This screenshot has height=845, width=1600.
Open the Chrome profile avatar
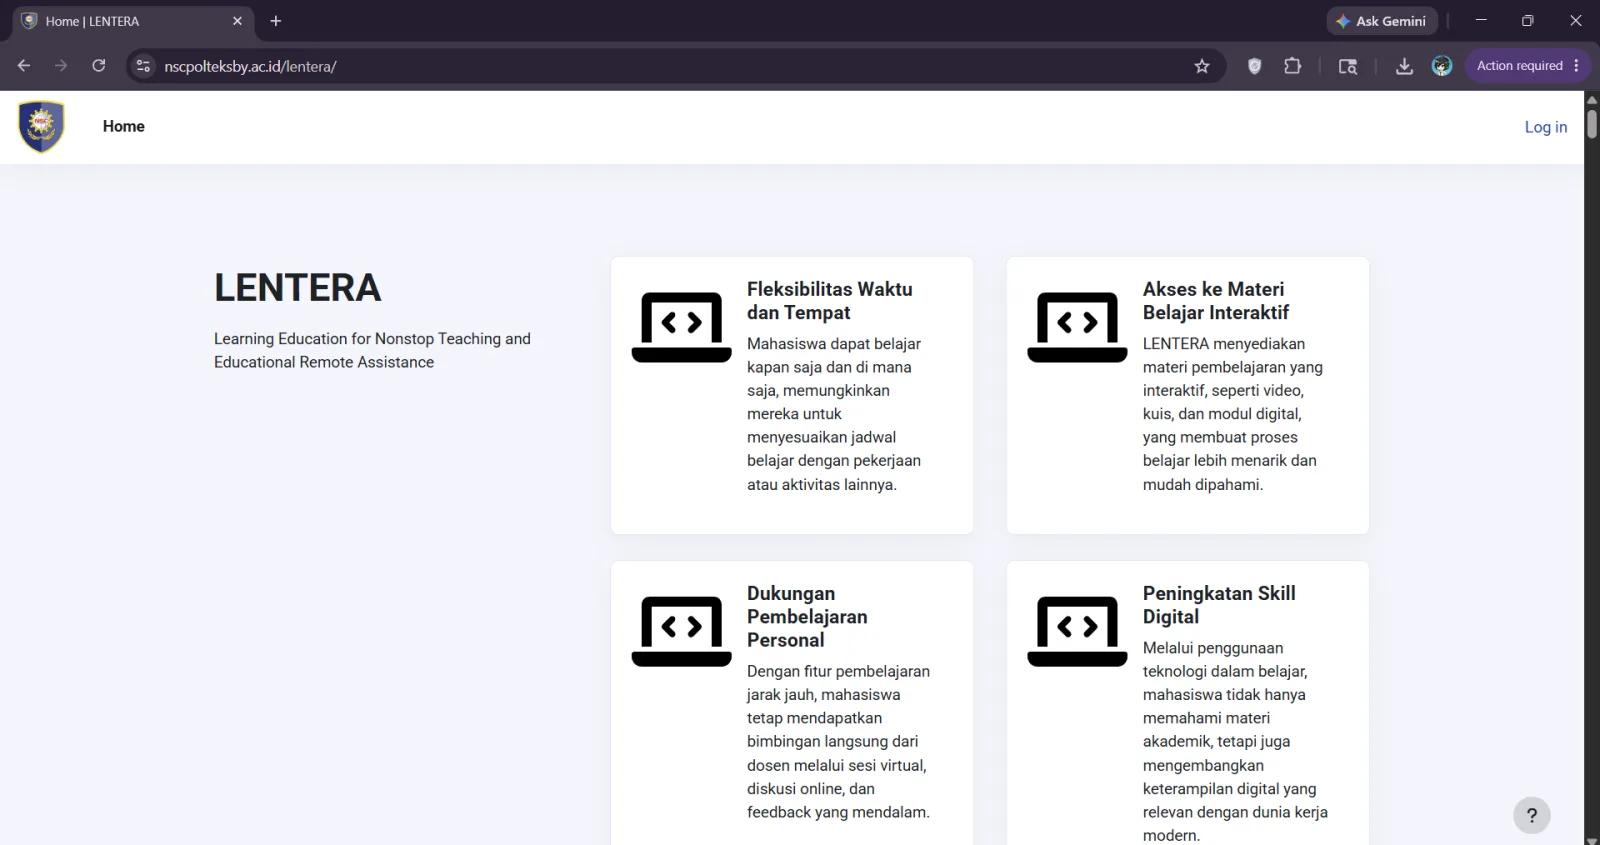[1441, 66]
